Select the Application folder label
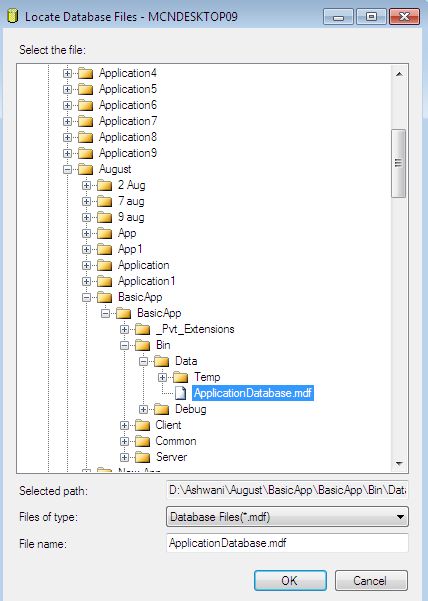Screen dimensions: 428x601 (143, 265)
